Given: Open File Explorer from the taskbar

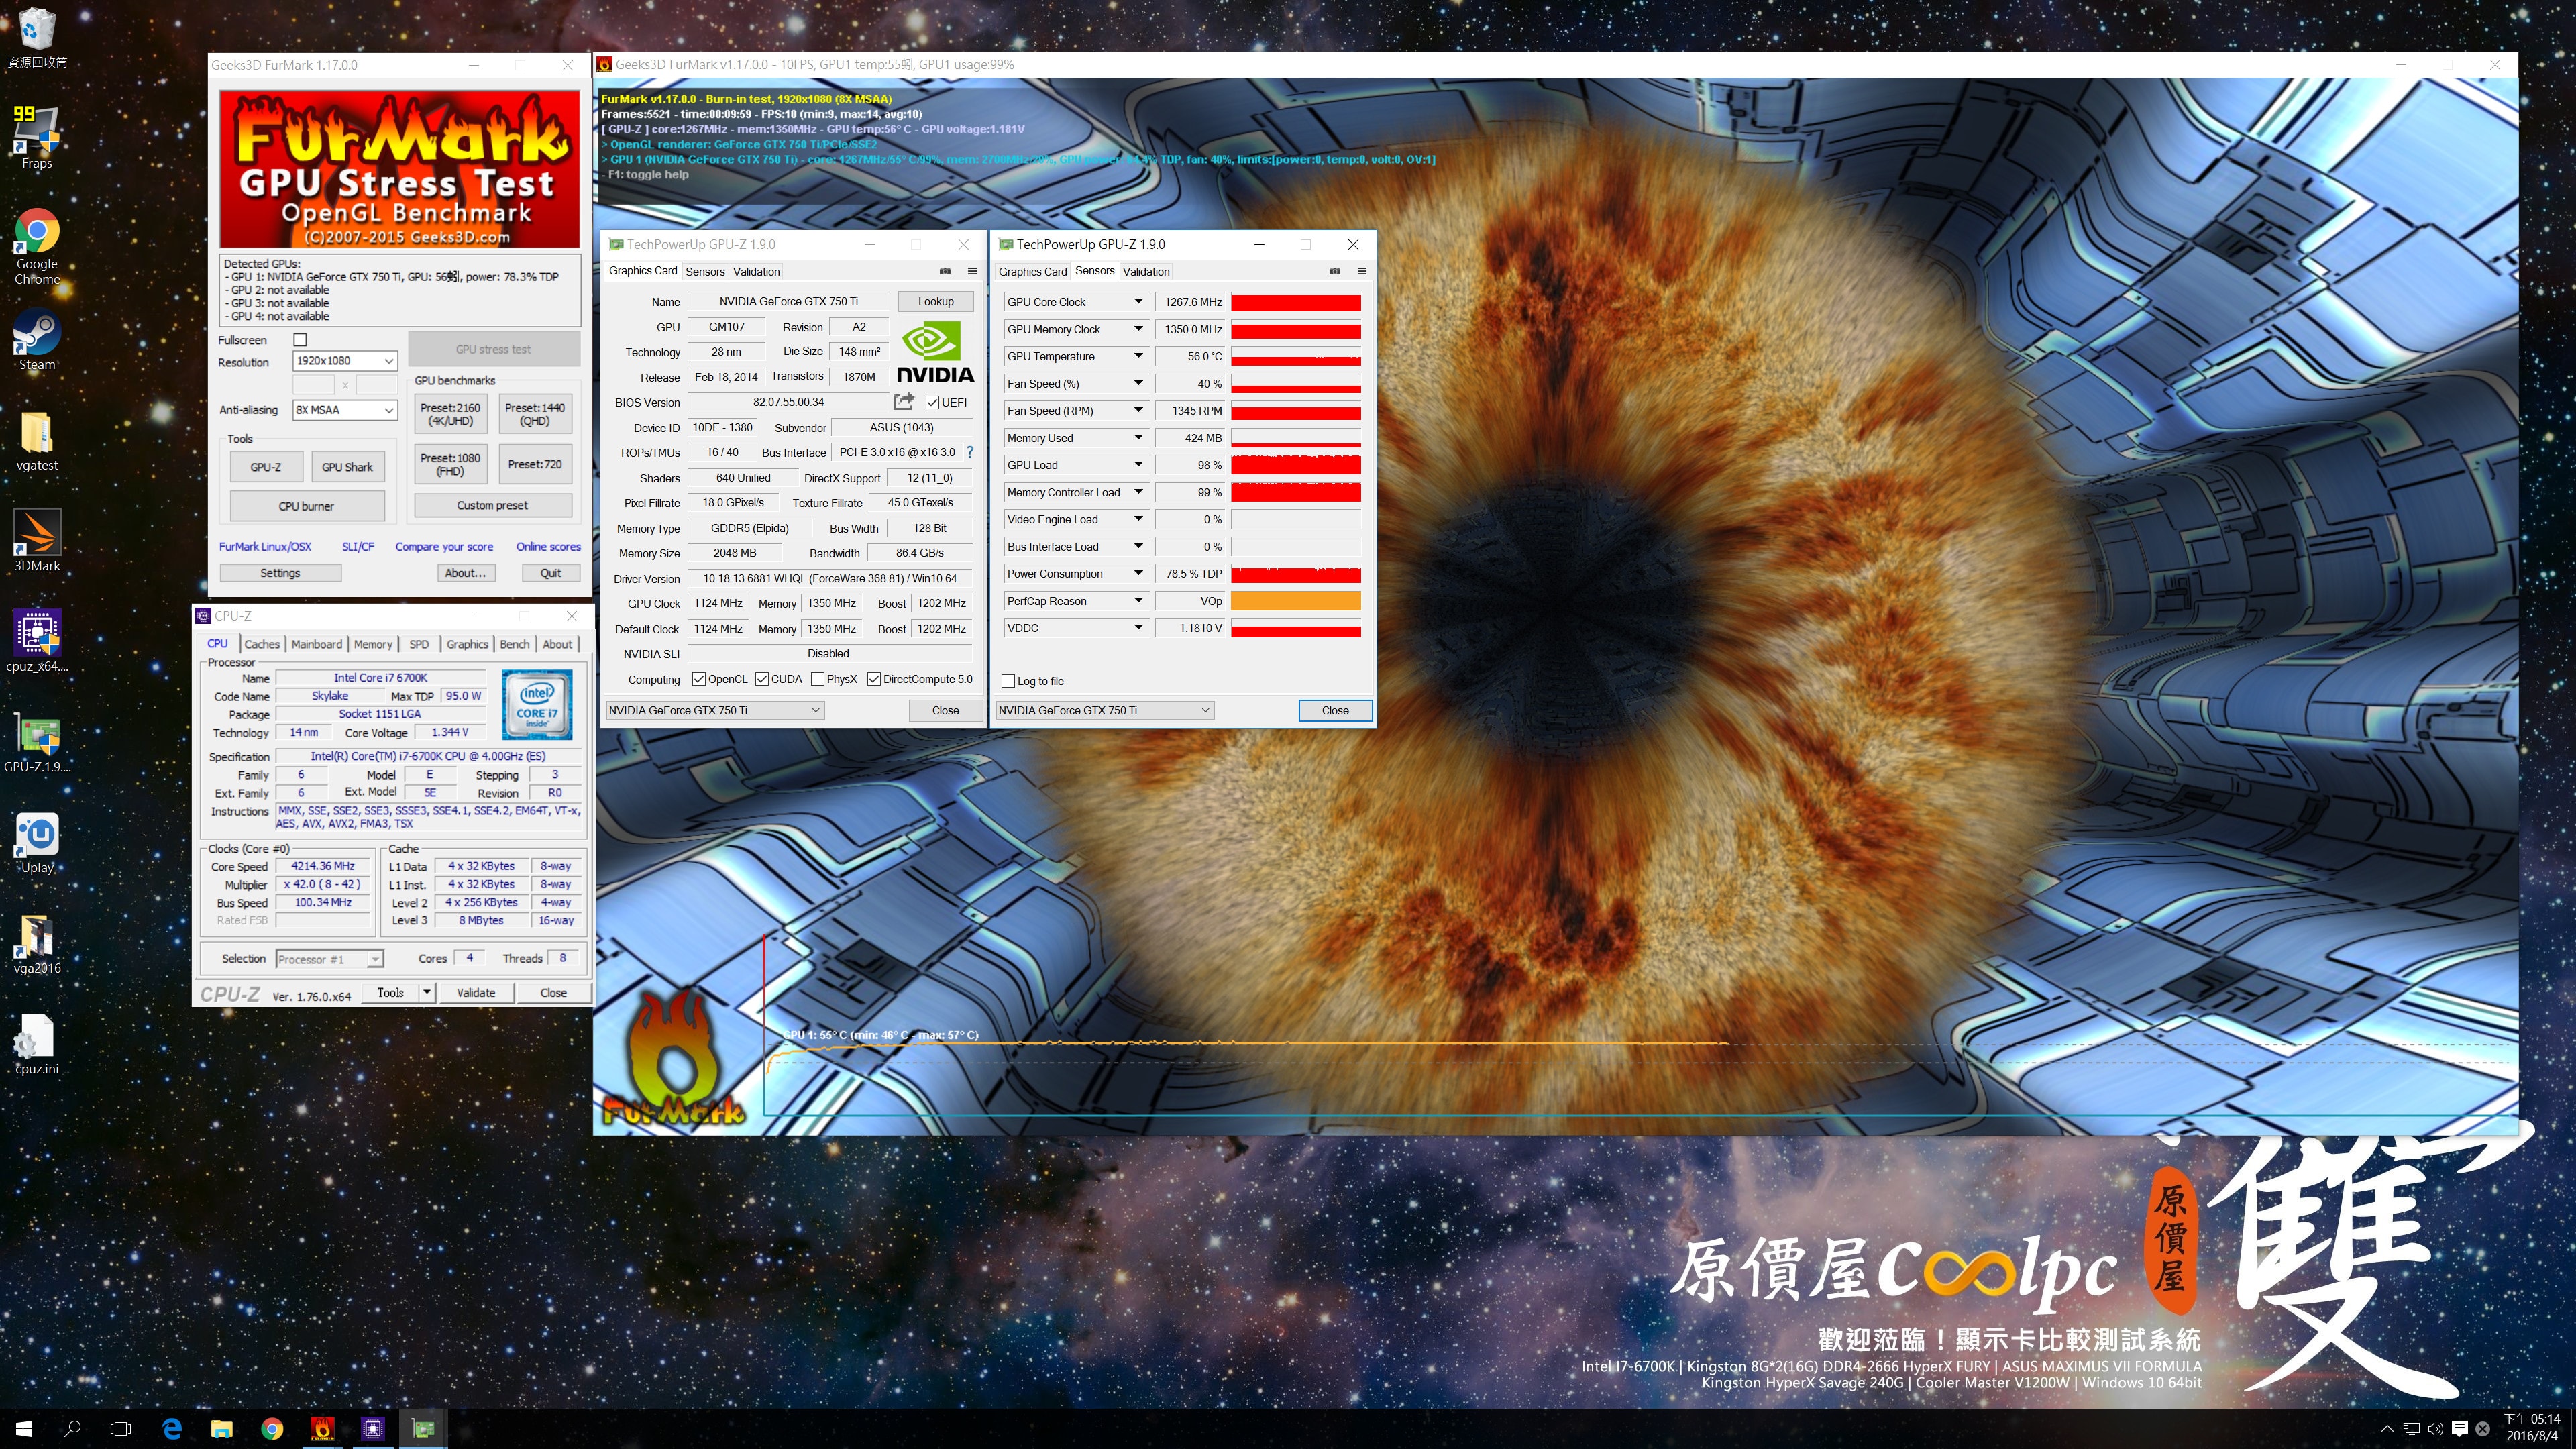Looking at the screenshot, I should click(222, 1429).
